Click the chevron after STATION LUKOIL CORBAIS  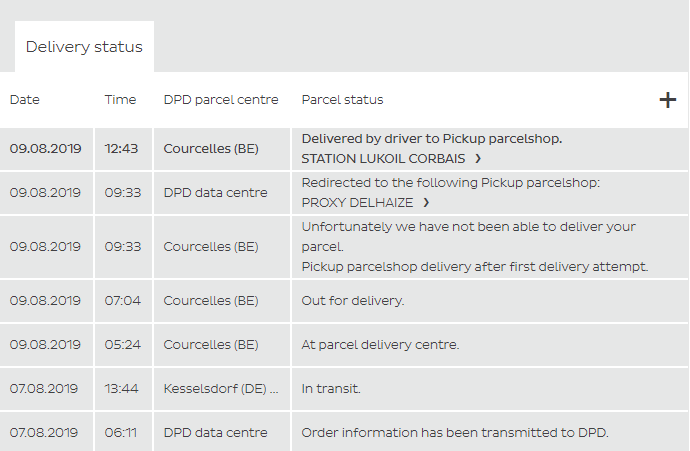point(478,159)
